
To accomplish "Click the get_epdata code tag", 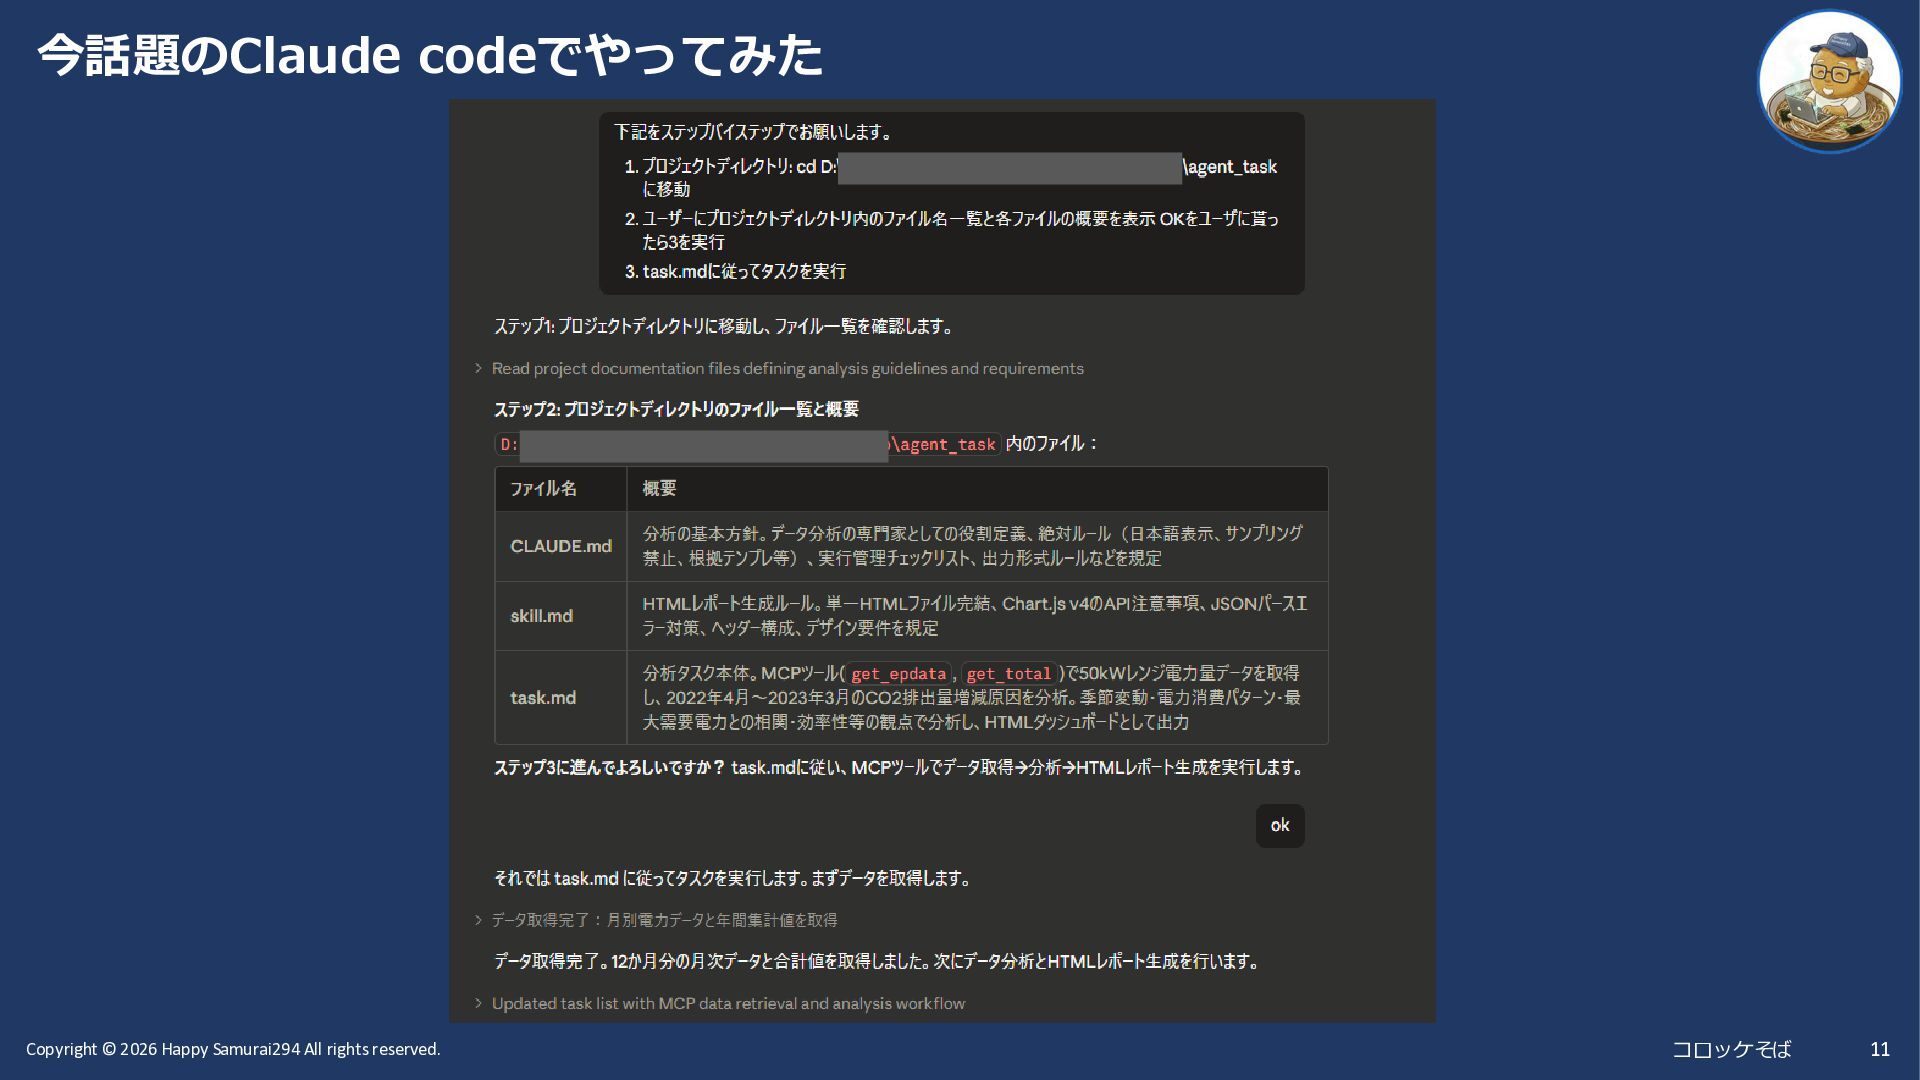I will tap(898, 674).
